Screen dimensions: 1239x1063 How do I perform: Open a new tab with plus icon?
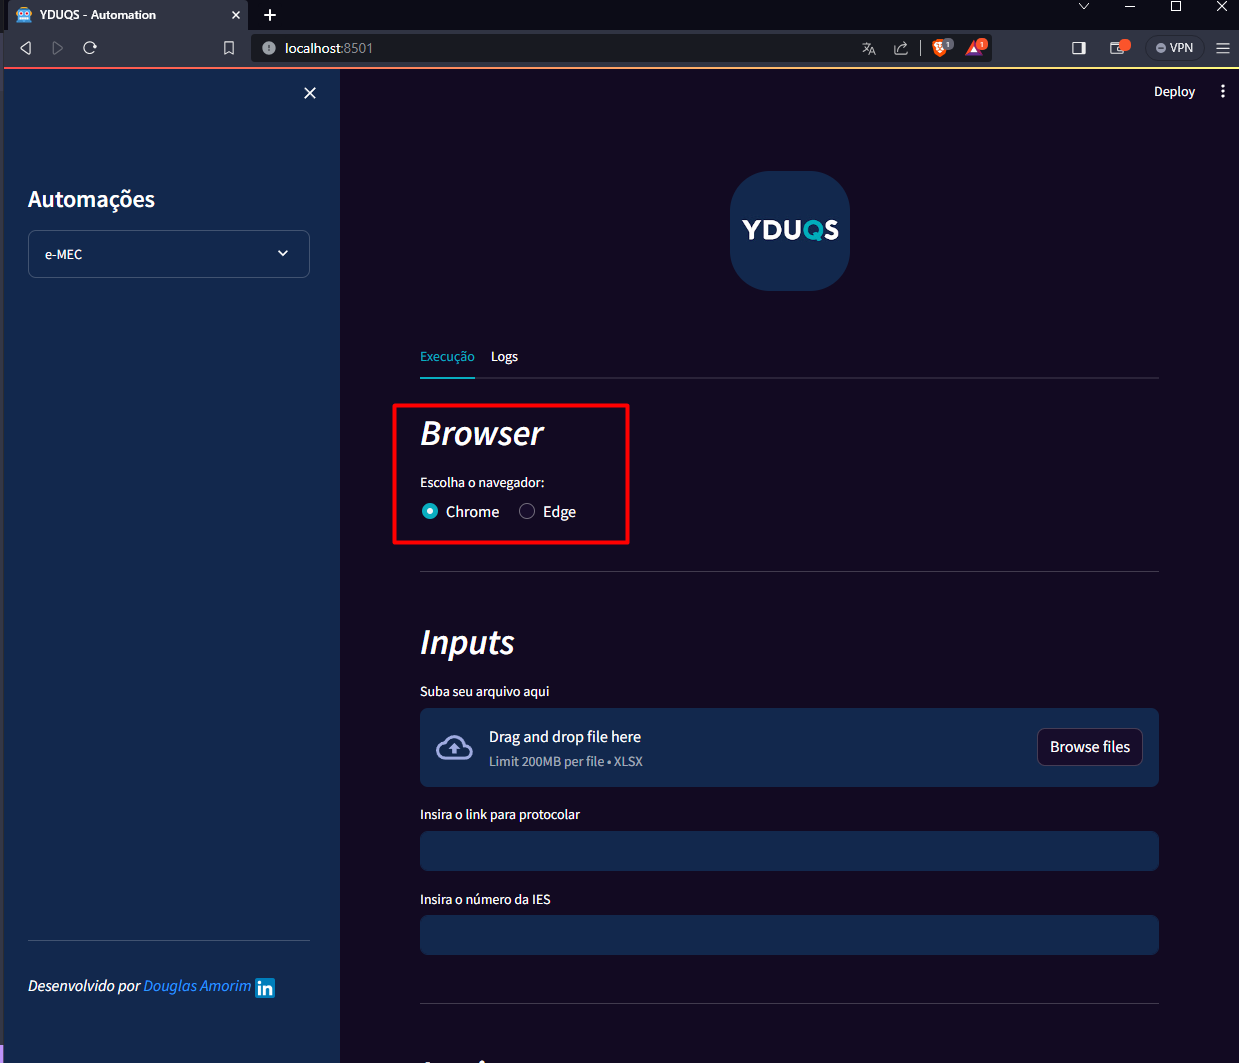click(270, 15)
